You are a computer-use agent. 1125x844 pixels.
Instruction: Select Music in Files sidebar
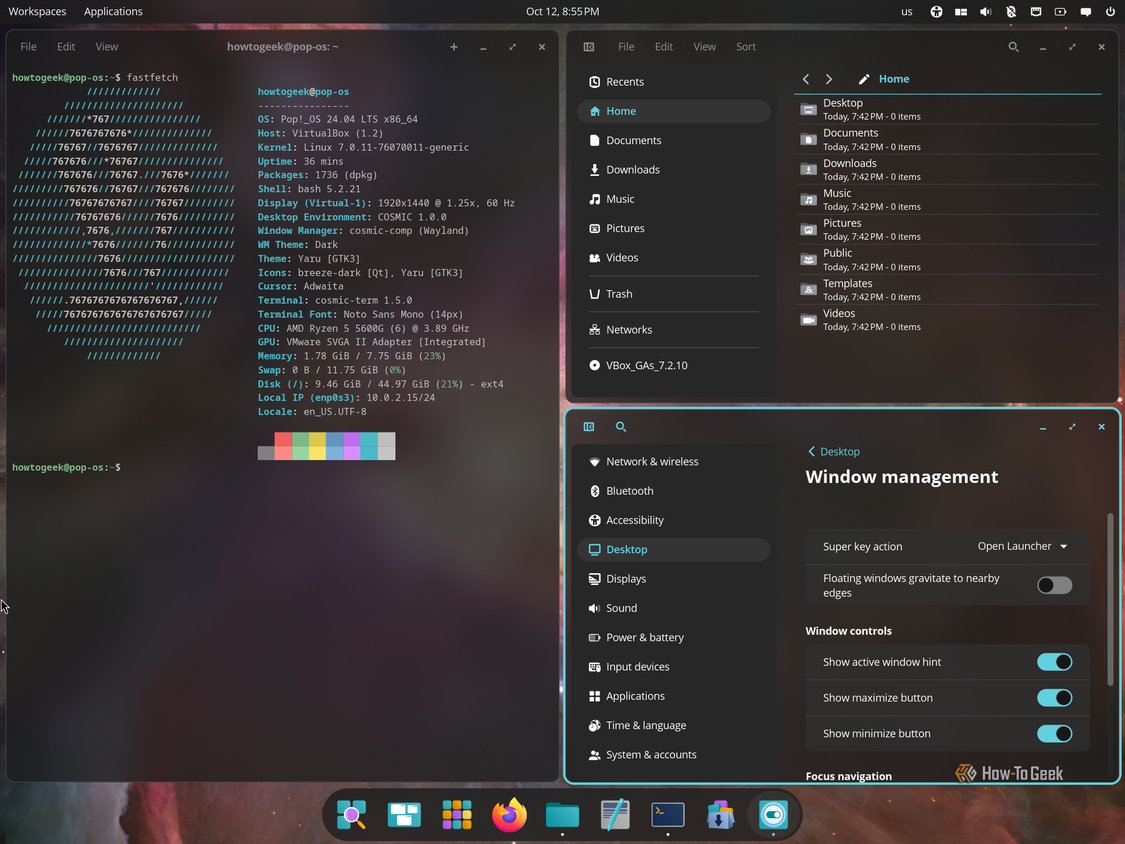click(674, 199)
